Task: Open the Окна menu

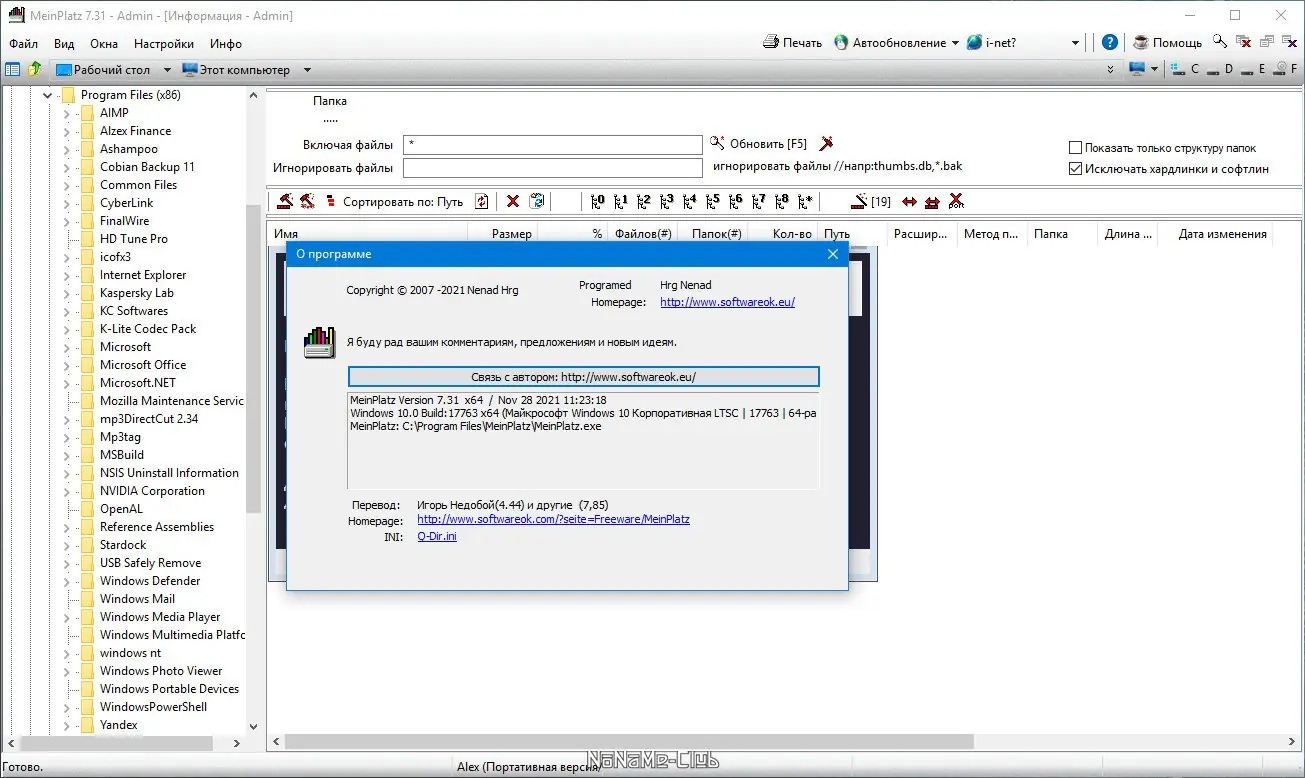Action: [x=104, y=44]
